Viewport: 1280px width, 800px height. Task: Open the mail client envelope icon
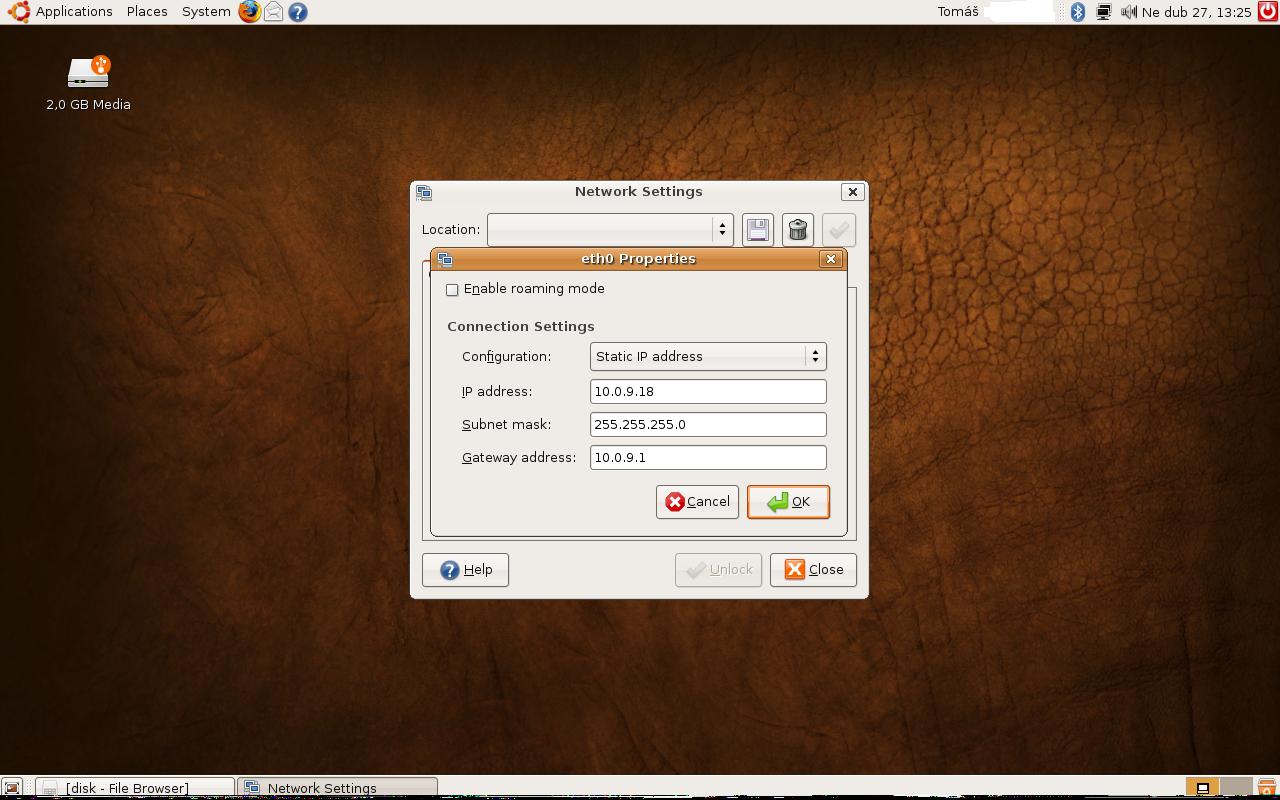[x=273, y=12]
